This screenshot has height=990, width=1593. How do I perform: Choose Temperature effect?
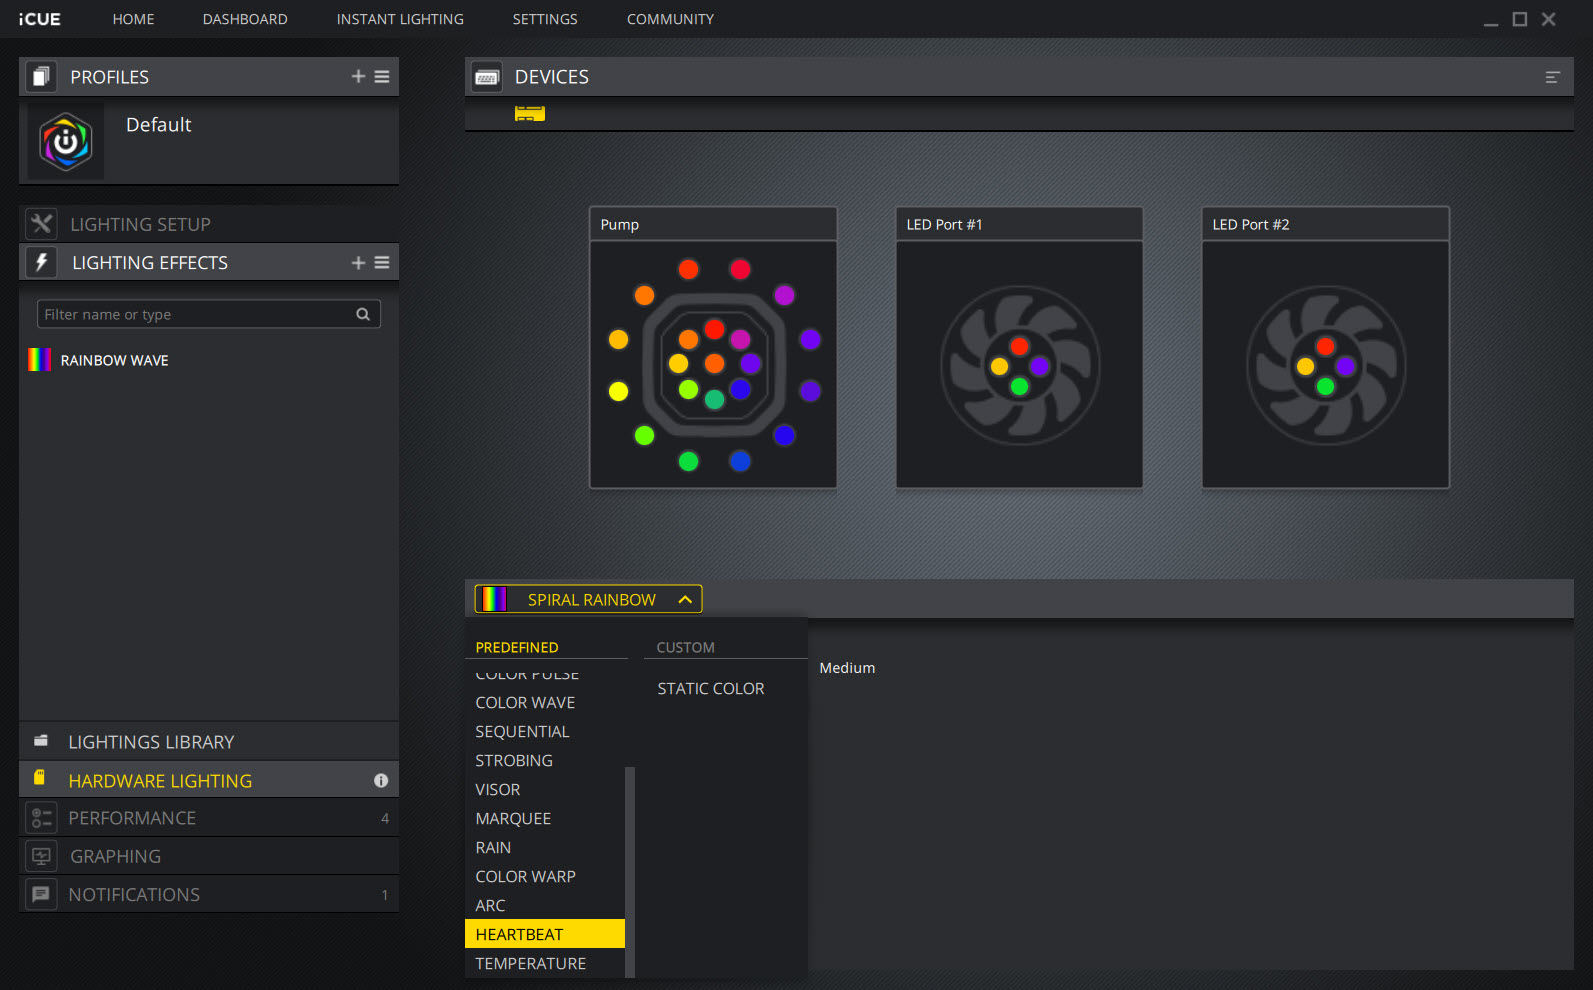(x=545, y=964)
